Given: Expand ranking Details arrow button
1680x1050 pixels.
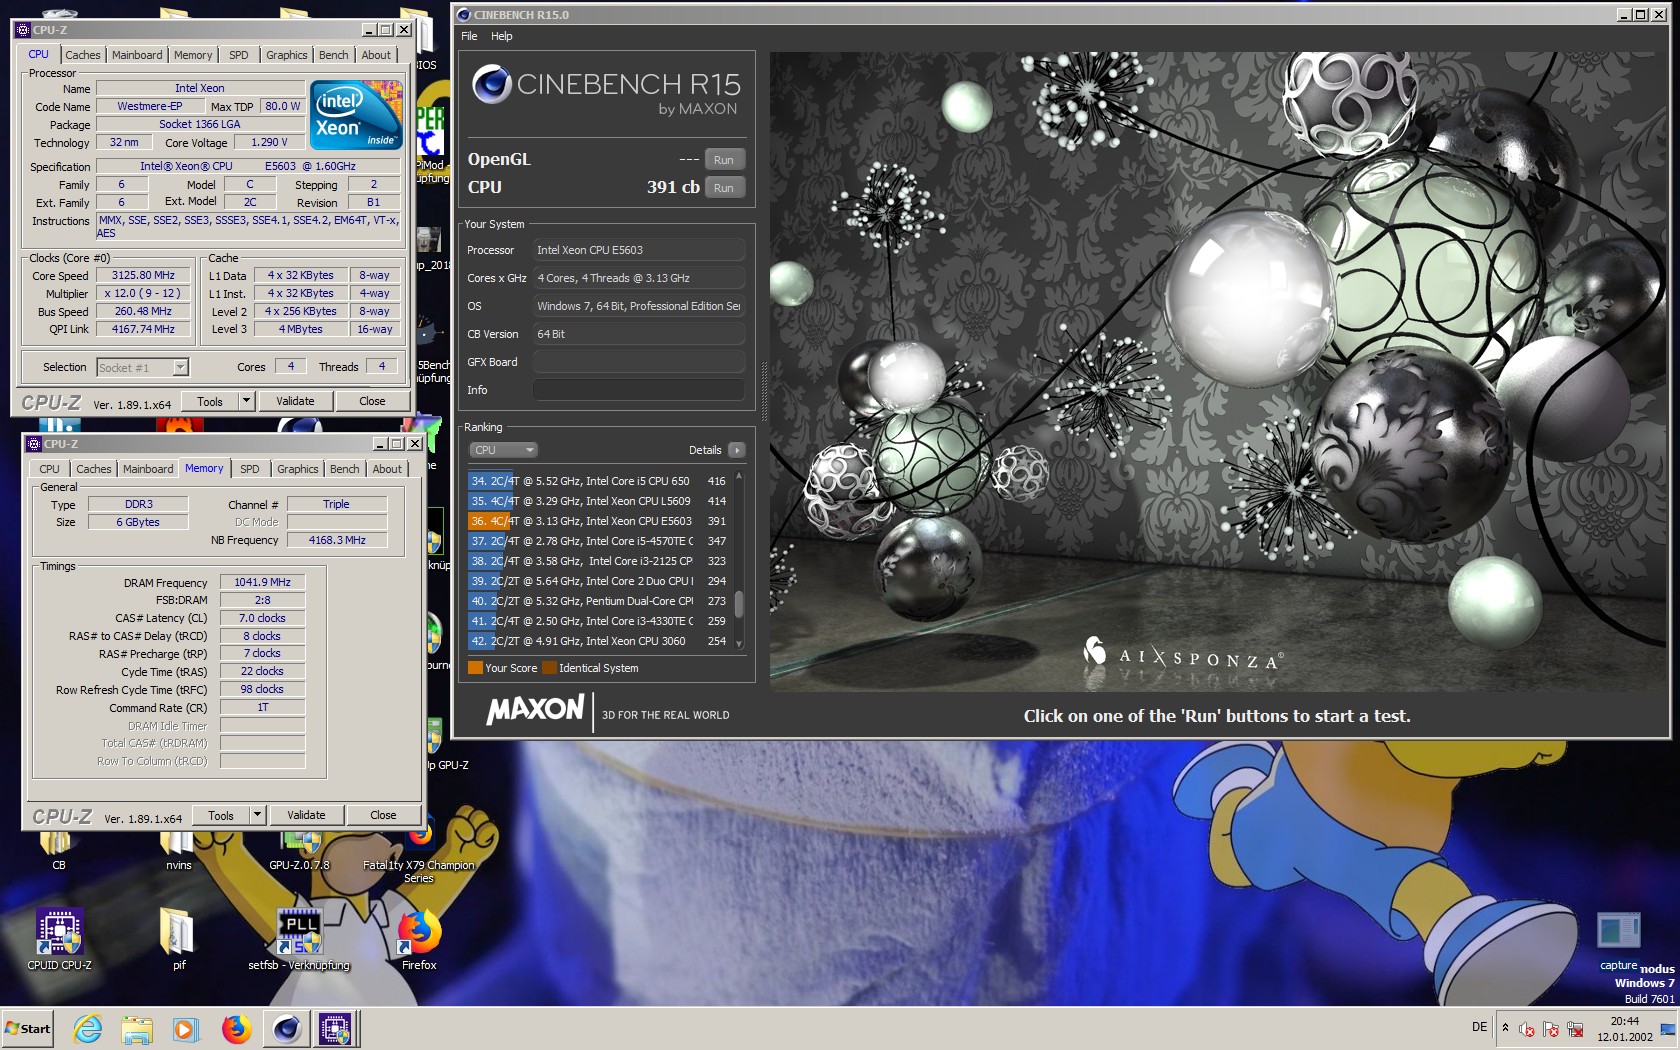Looking at the screenshot, I should click(737, 450).
